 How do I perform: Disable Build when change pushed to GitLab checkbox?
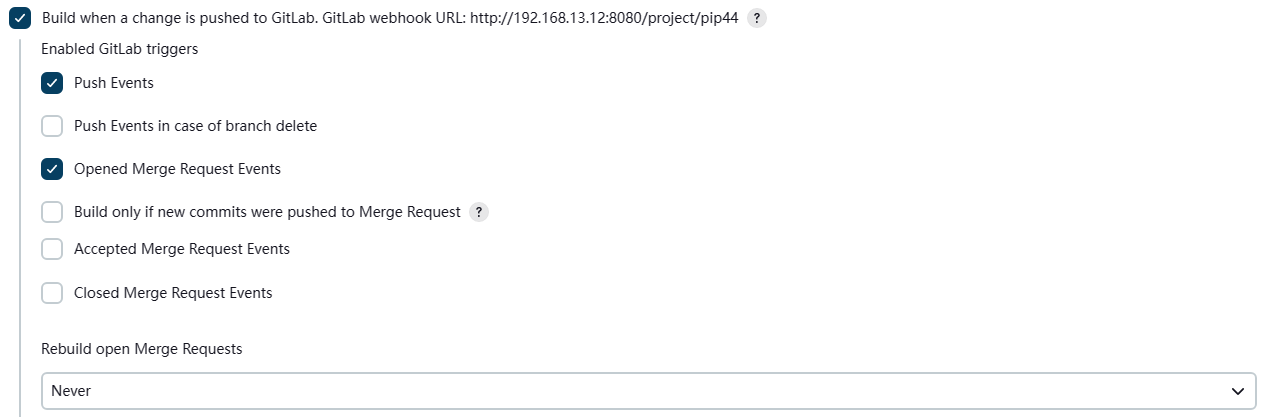tap(20, 19)
